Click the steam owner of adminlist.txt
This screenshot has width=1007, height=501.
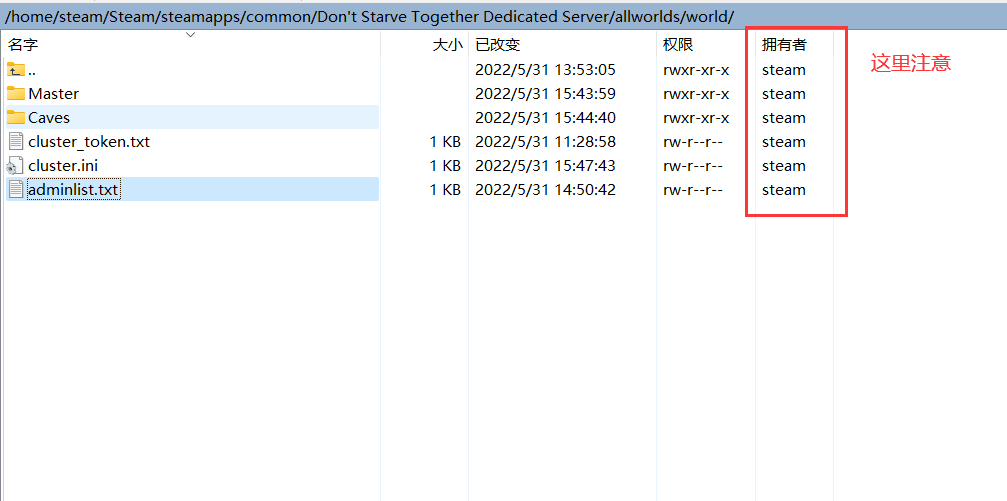point(784,189)
